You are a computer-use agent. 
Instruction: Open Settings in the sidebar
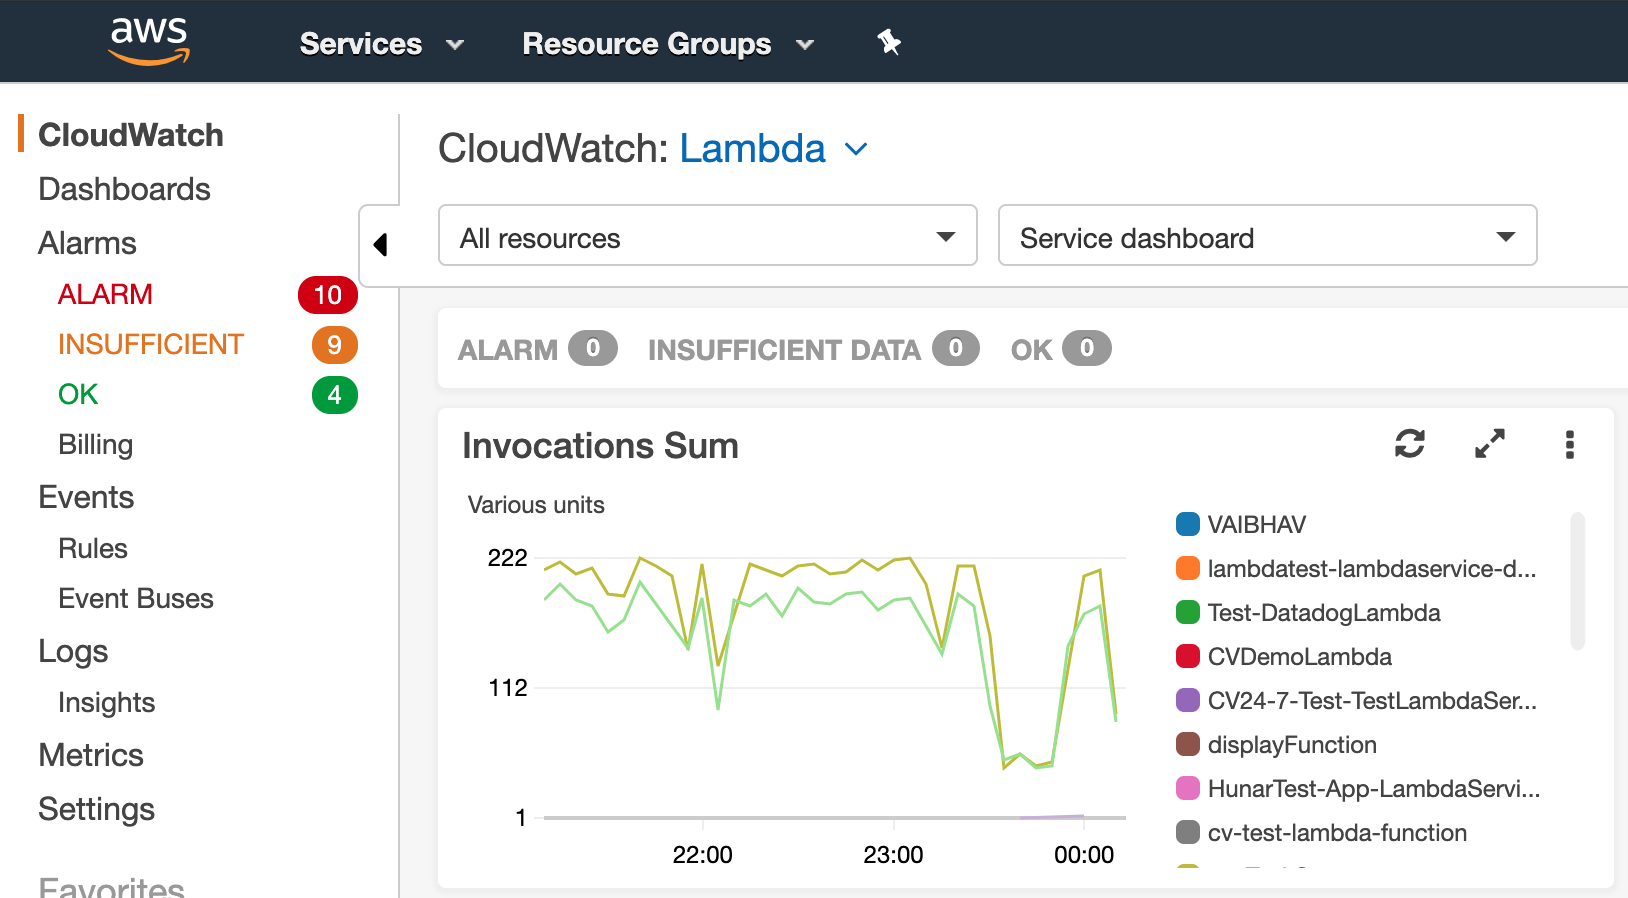coord(97,809)
